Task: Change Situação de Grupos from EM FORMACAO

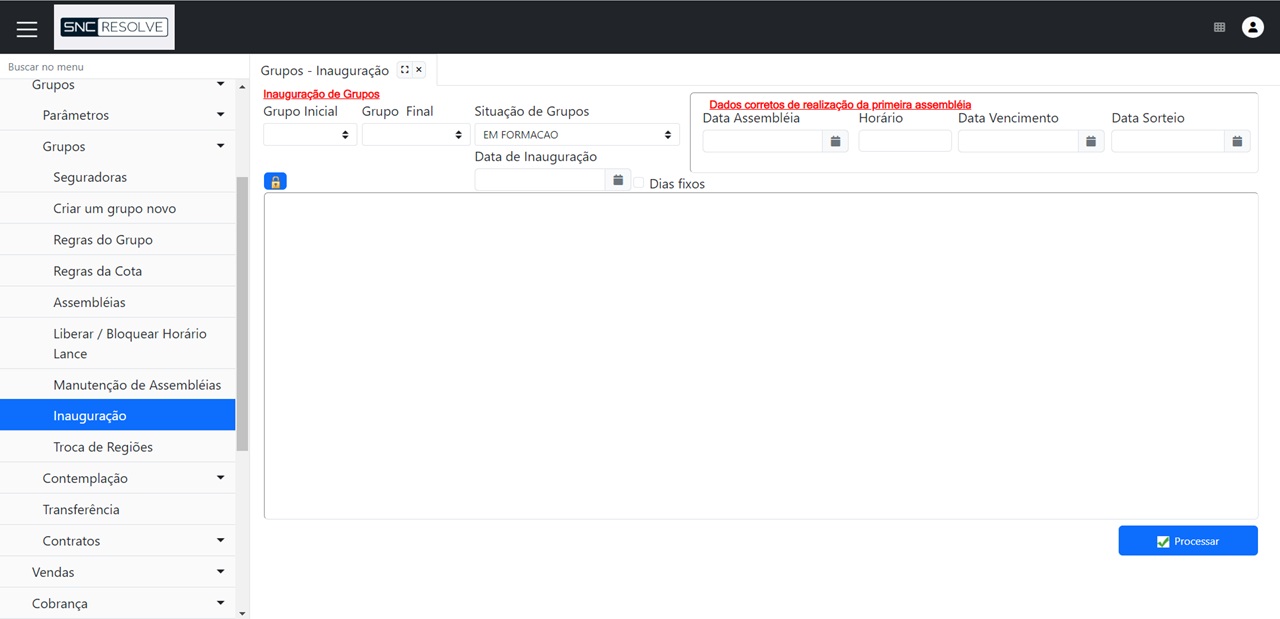Action: click(x=576, y=134)
